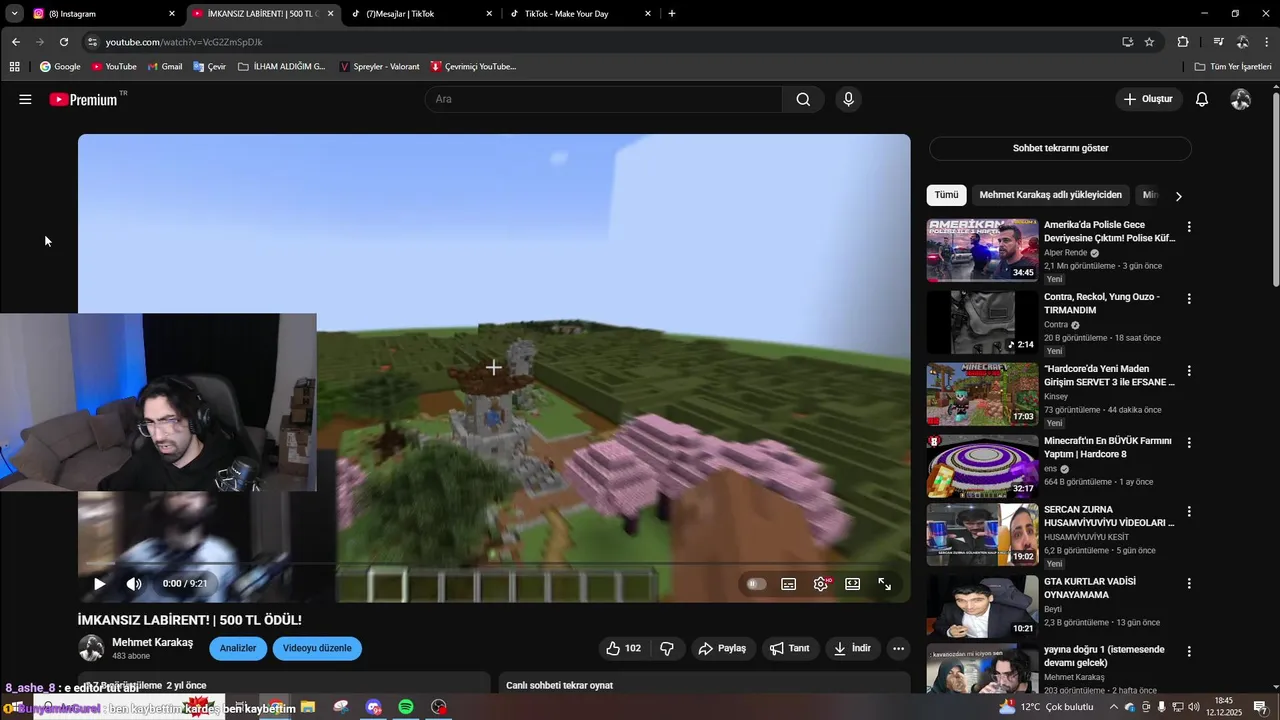Image resolution: width=1280 pixels, height=720 pixels.
Task: Play the video
Action: [x=99, y=584]
